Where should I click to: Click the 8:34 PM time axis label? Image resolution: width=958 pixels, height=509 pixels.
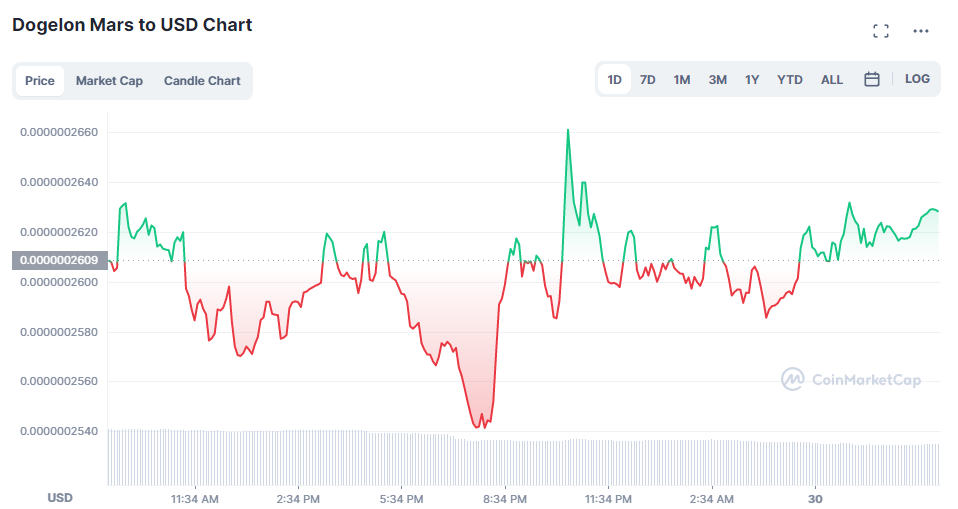[x=505, y=499]
